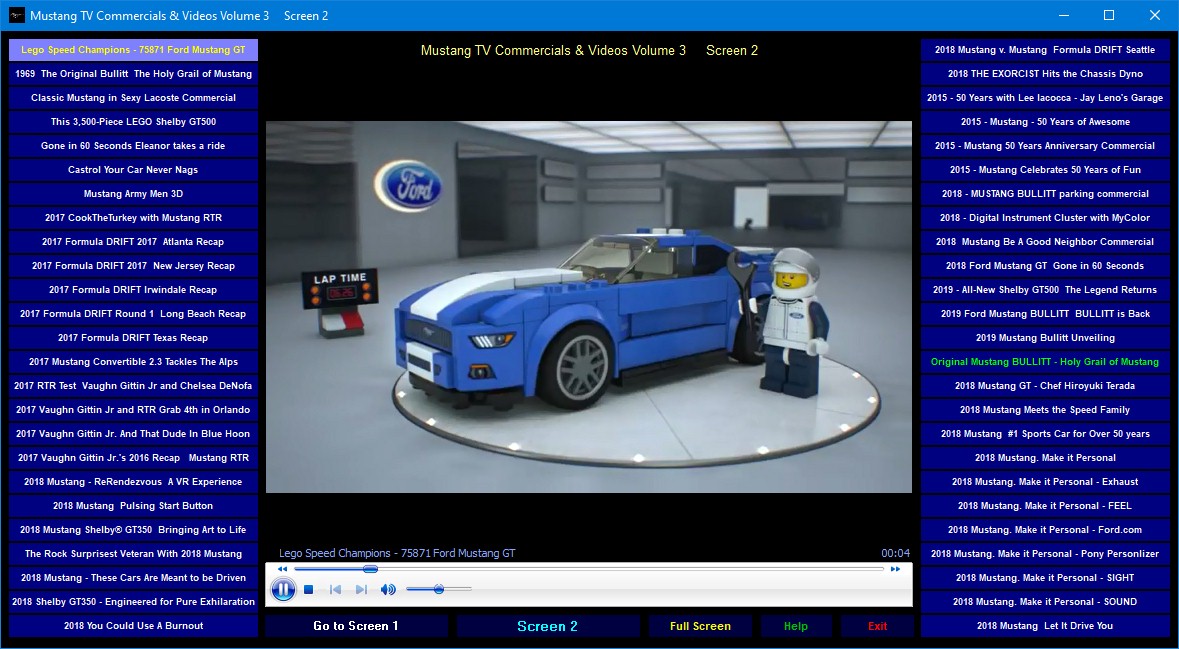This screenshot has width=1179, height=649.
Task: Play 2018 Mustang Let It Drive You
Action: click(x=1045, y=626)
